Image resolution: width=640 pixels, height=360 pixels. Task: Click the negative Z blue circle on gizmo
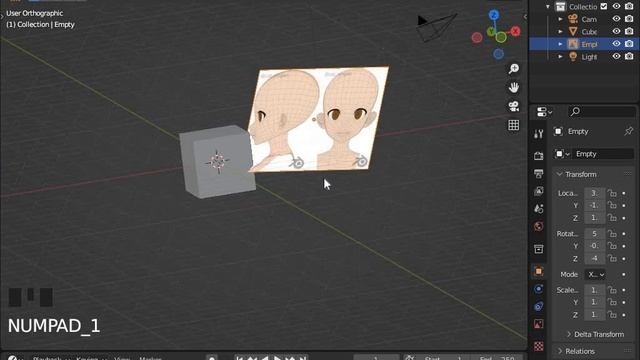[498, 54]
